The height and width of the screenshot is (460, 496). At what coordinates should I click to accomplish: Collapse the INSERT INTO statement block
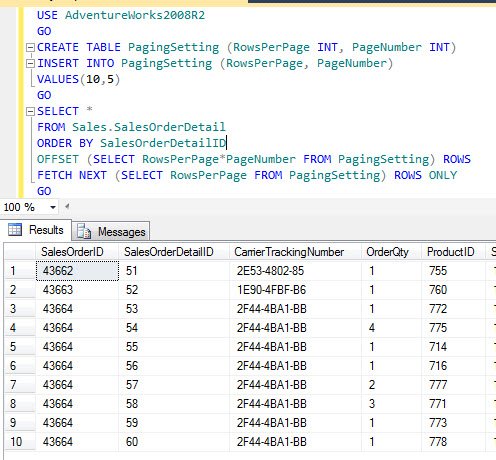click(x=30, y=63)
